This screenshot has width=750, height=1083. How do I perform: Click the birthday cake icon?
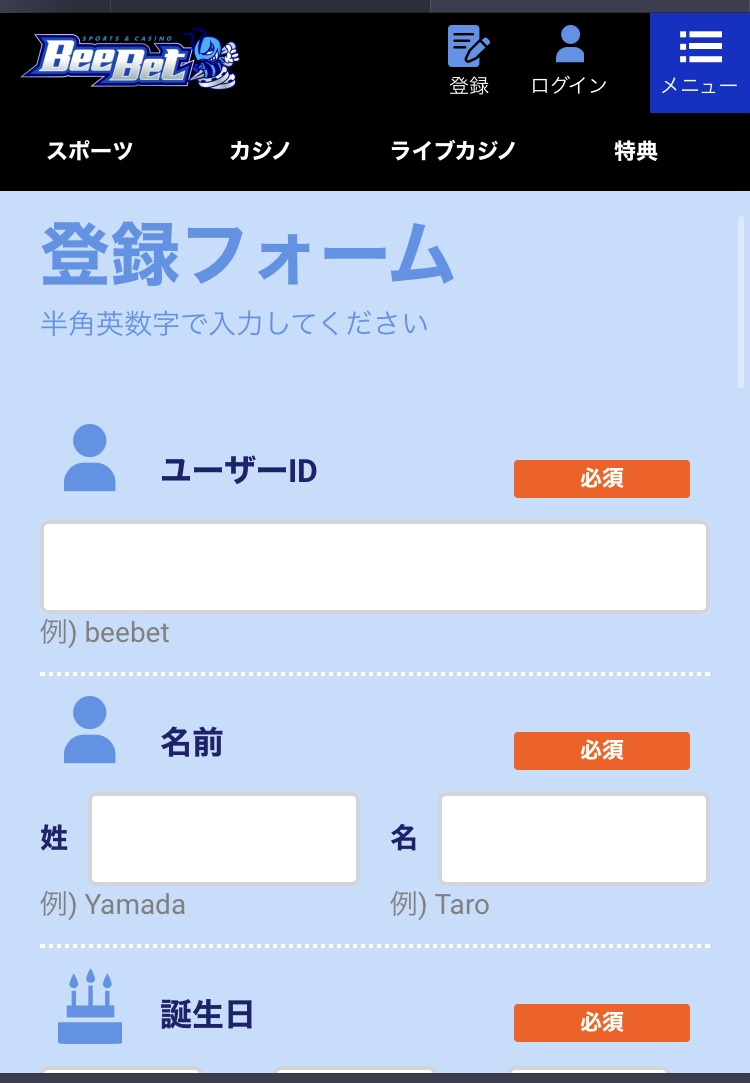click(x=90, y=1006)
